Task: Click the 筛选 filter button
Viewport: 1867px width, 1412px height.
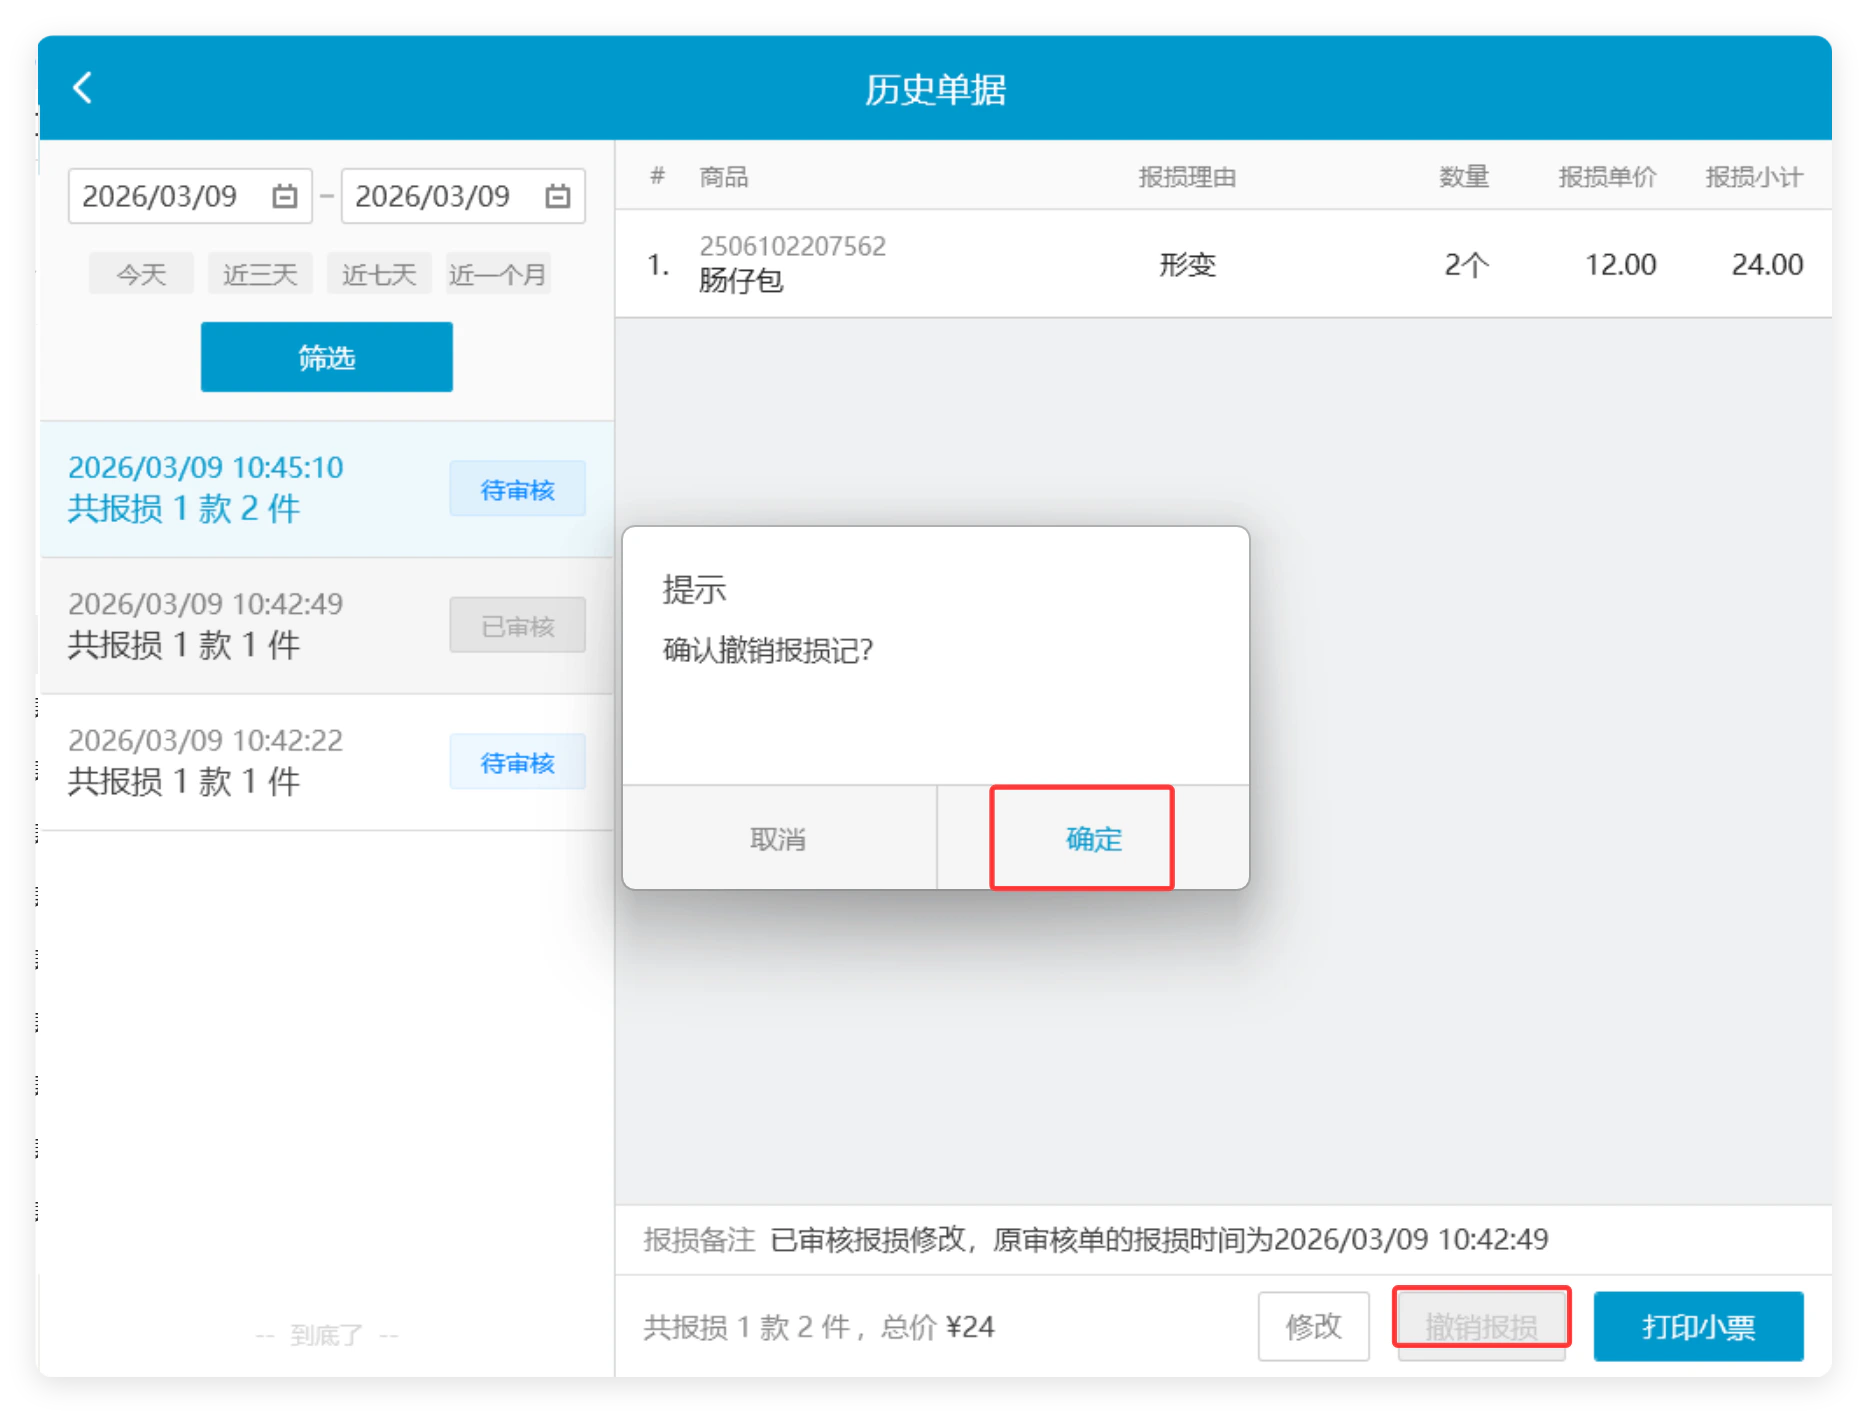Action: point(326,357)
